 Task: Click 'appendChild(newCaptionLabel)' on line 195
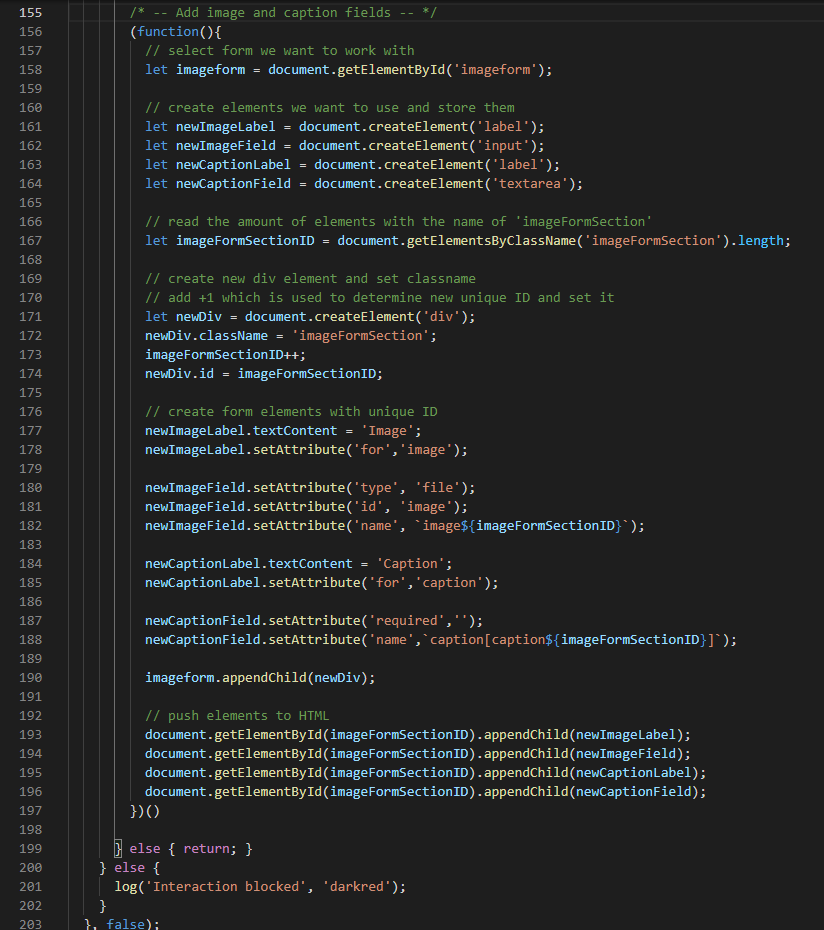591,772
